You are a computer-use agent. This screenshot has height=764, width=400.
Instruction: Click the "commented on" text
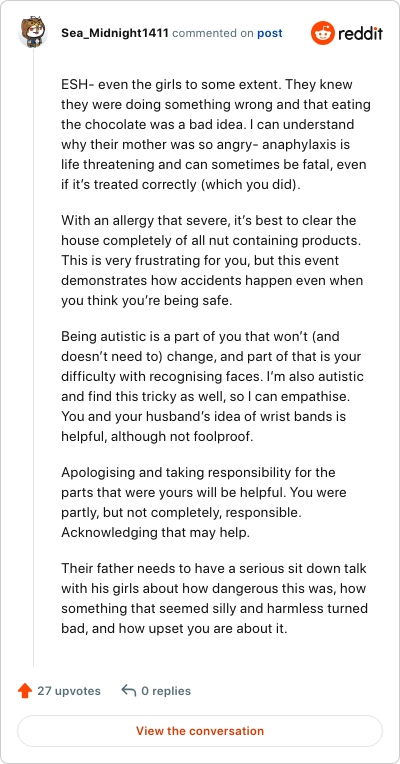pyautogui.click(x=213, y=34)
